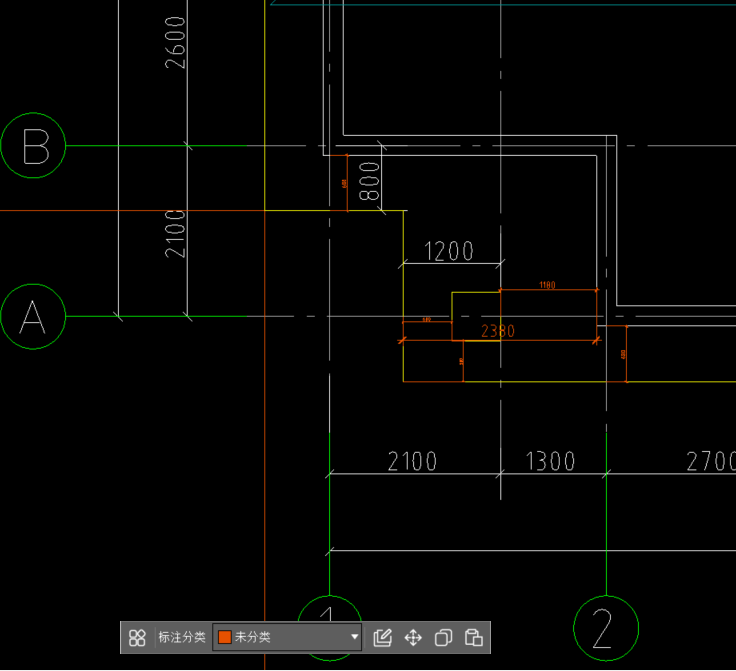Click the copy icon in annotation toolbar
This screenshot has width=736, height=671.
[x=443, y=638]
